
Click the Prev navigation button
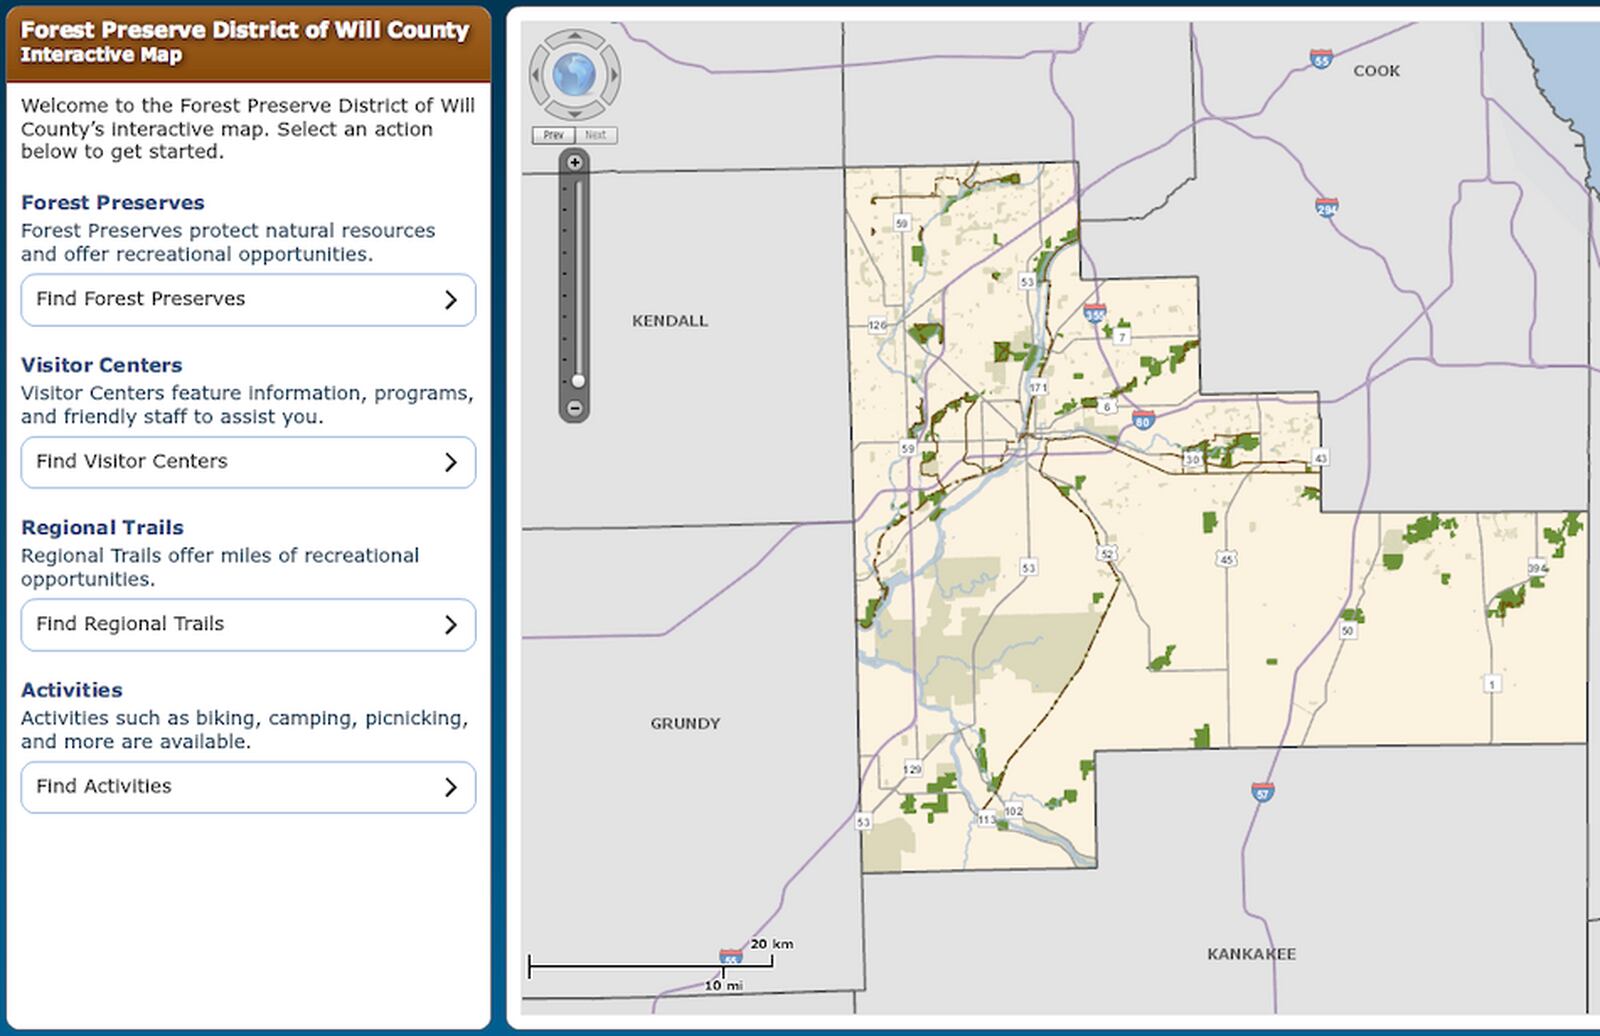coord(552,134)
